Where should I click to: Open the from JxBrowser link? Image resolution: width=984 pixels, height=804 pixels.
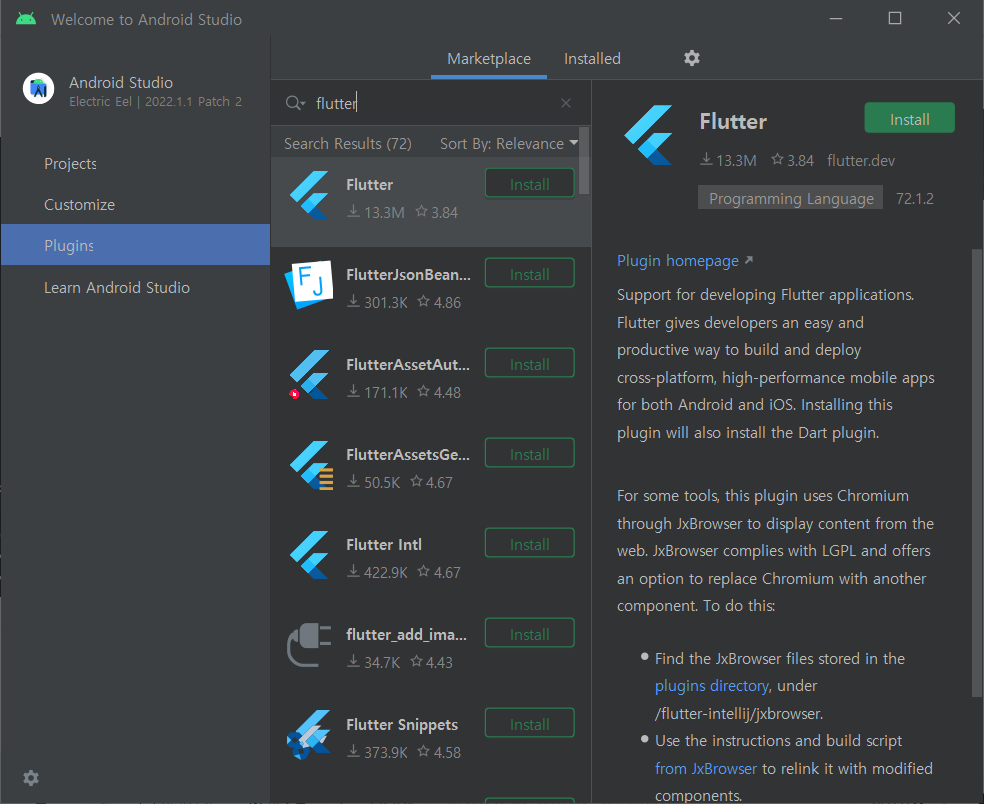706,768
